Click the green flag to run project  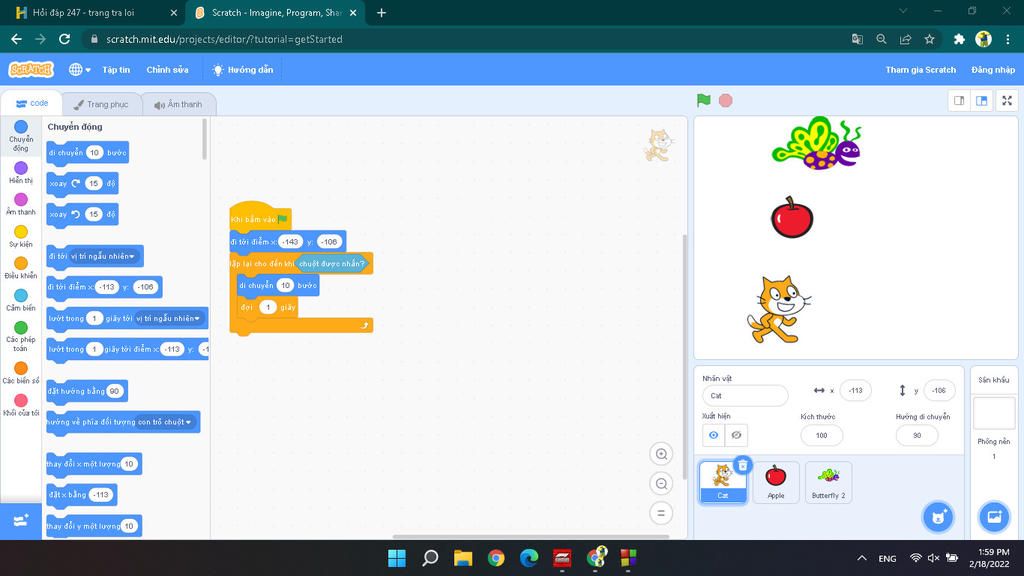coord(703,101)
